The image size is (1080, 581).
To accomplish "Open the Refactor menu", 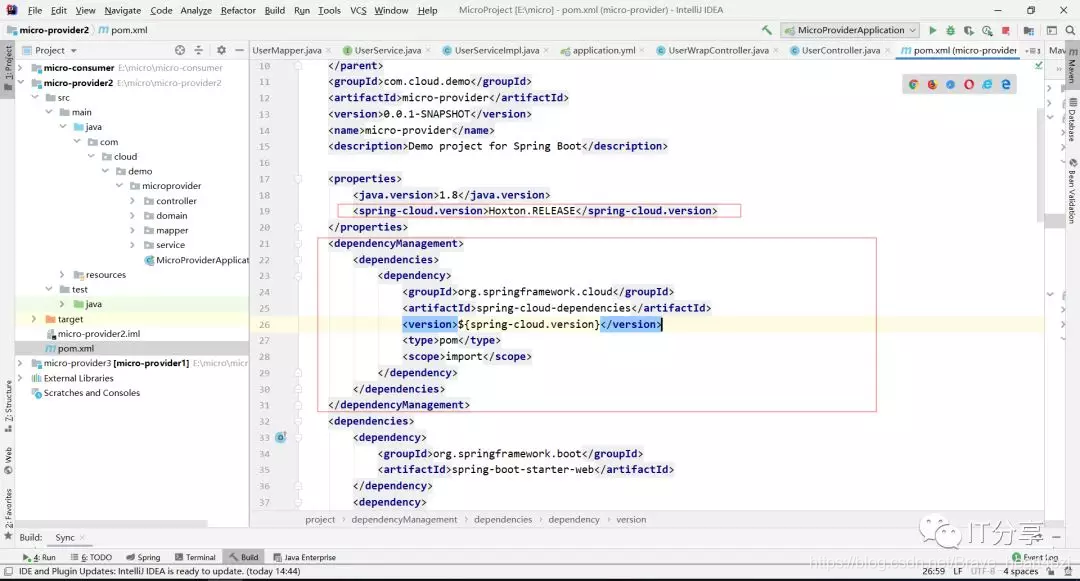I will tap(238, 10).
